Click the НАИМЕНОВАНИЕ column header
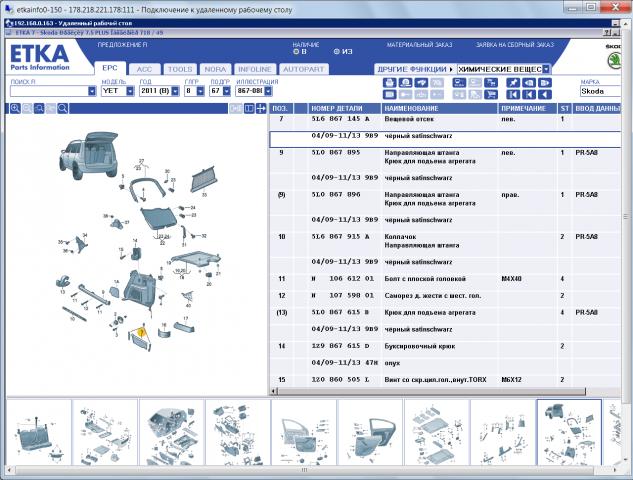This screenshot has width=633, height=480. pos(439,108)
